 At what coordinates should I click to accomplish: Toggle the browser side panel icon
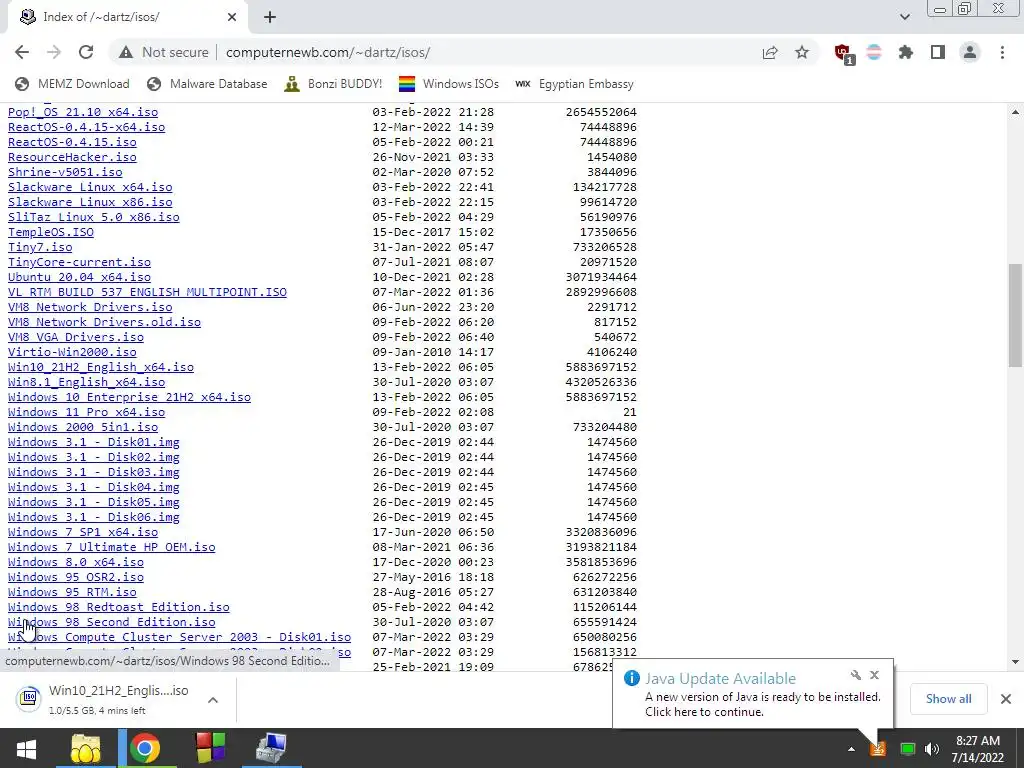pos(938,52)
